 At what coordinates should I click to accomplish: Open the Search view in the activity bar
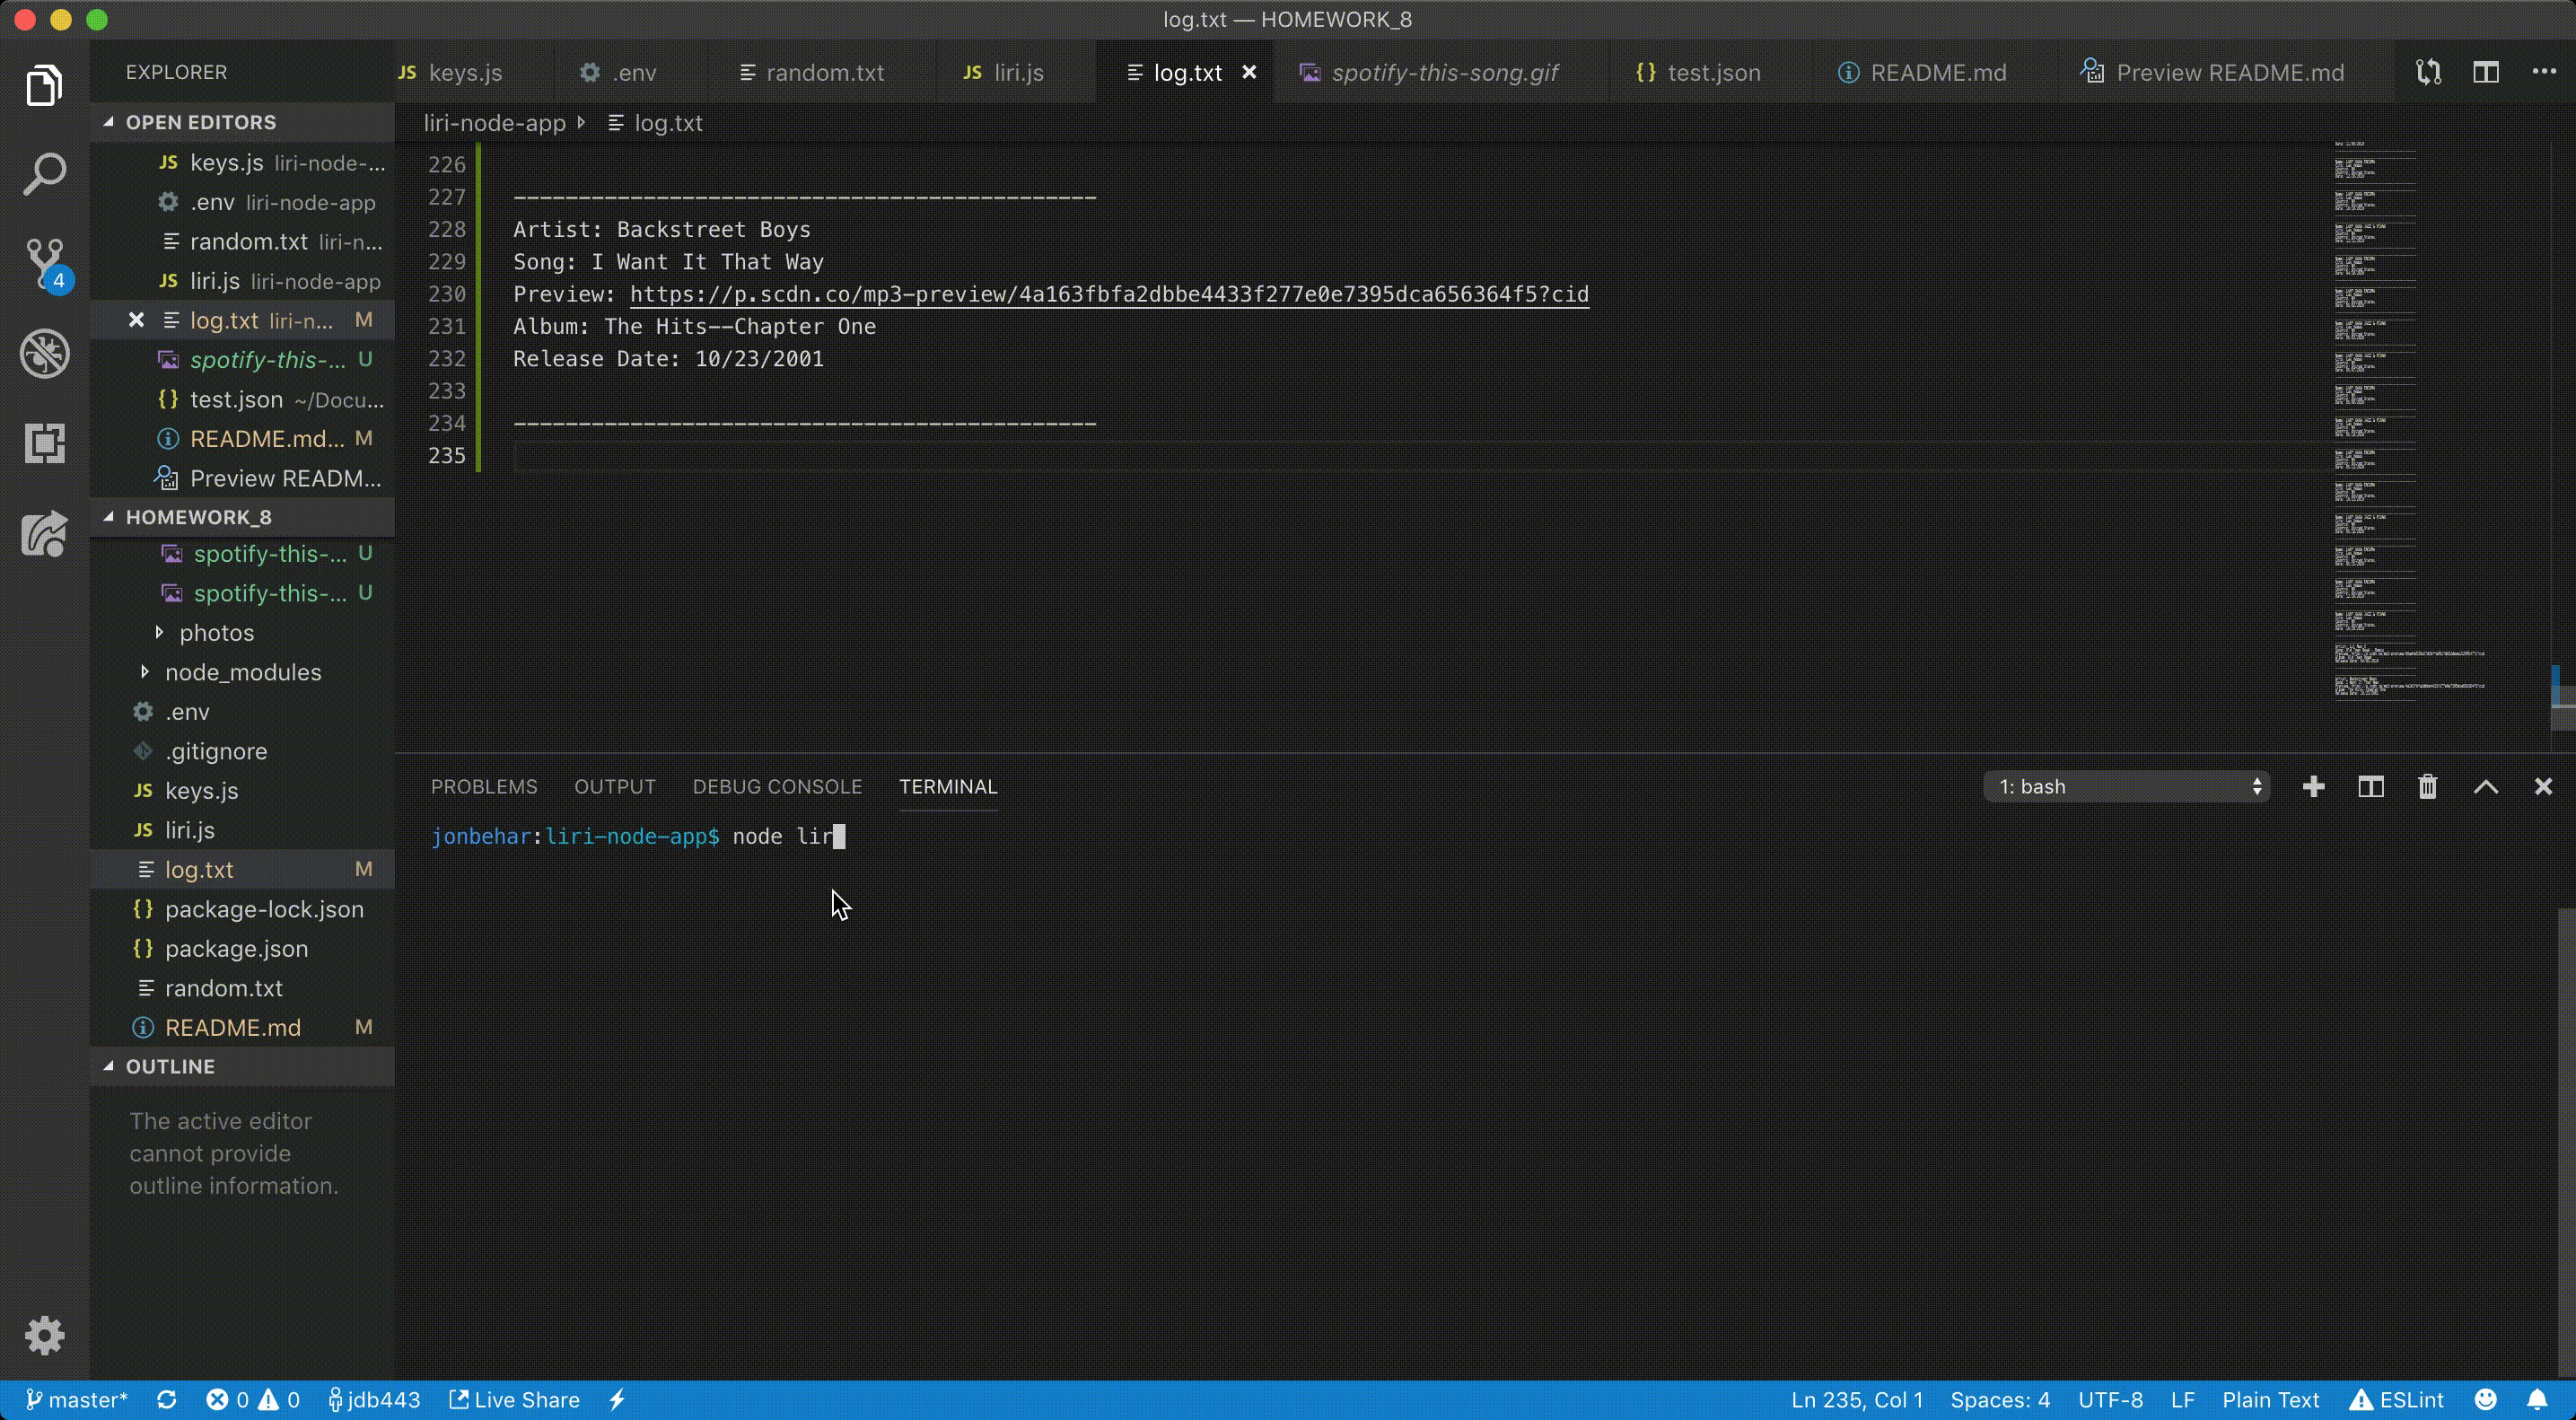pyautogui.click(x=45, y=173)
